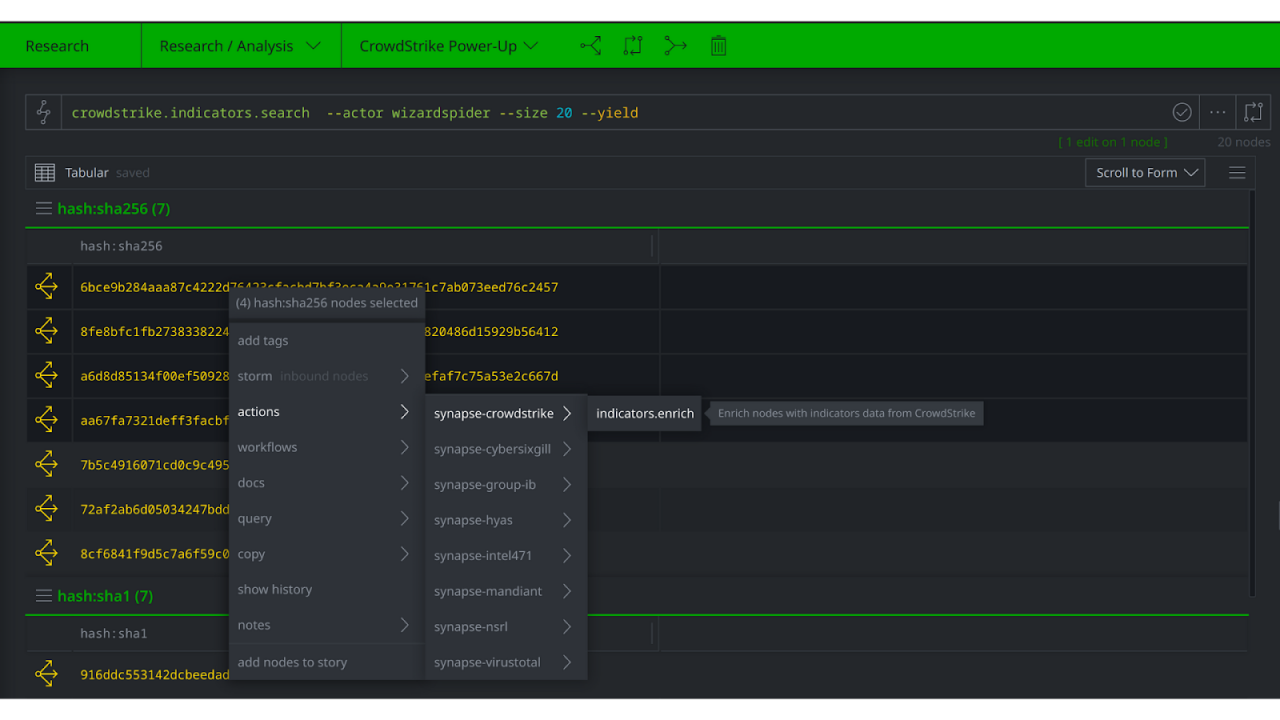The height and width of the screenshot is (720, 1280).
Task: Open the query submenu
Action: (x=327, y=518)
